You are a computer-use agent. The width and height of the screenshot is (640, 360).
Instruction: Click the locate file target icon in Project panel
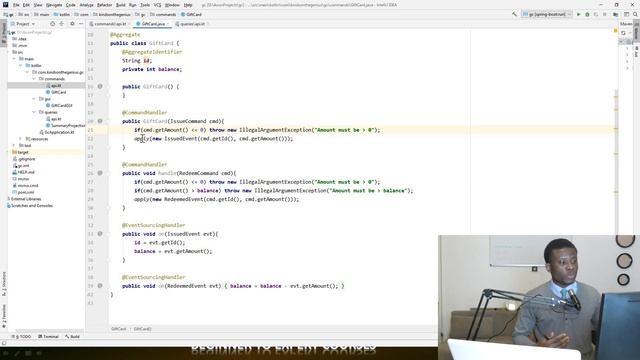[52, 24]
